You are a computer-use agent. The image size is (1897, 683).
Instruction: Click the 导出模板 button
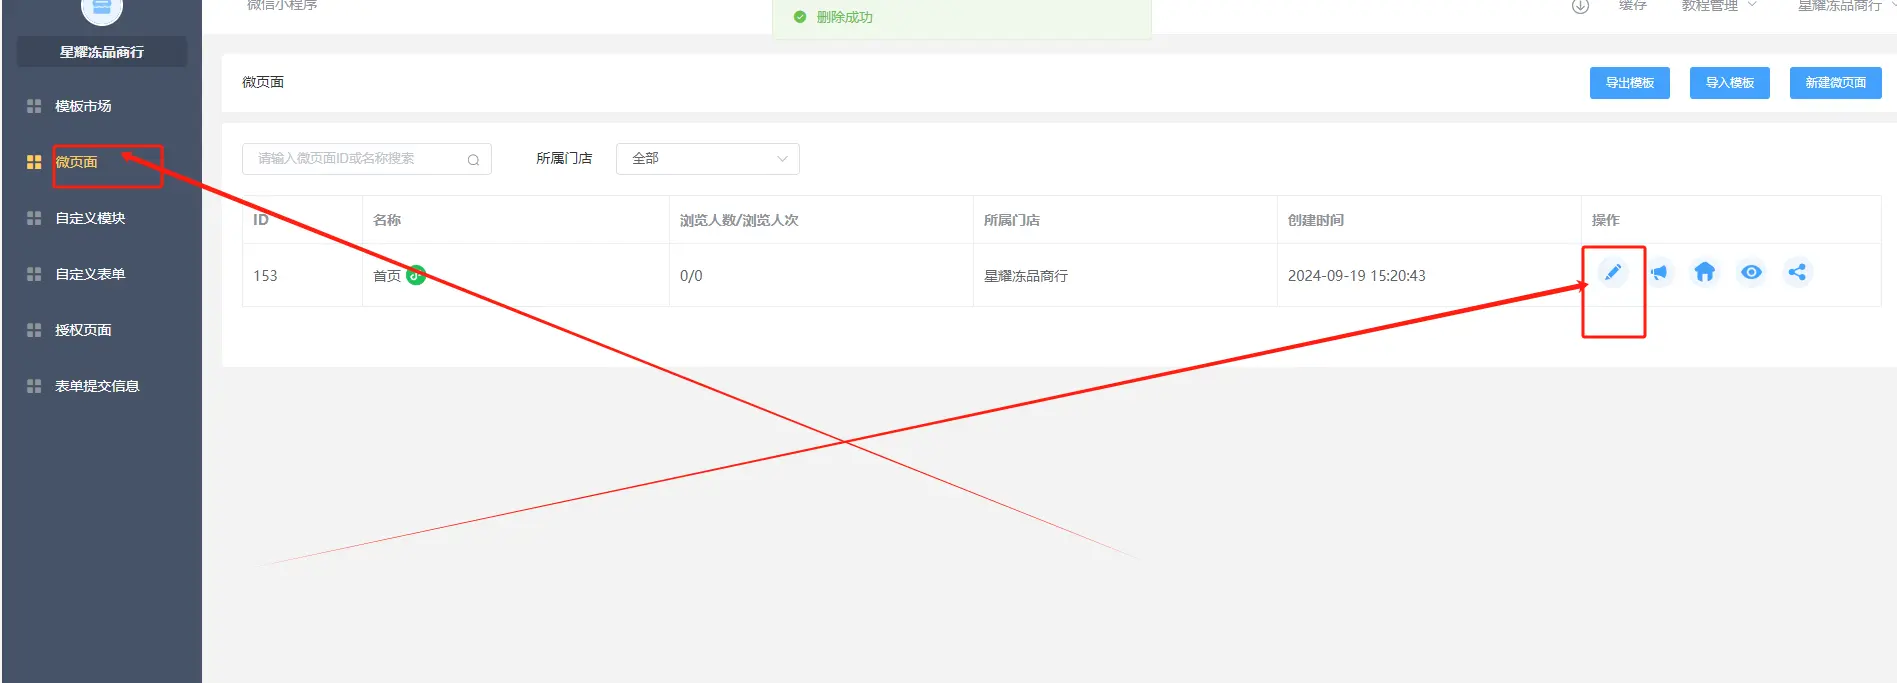(x=1629, y=83)
